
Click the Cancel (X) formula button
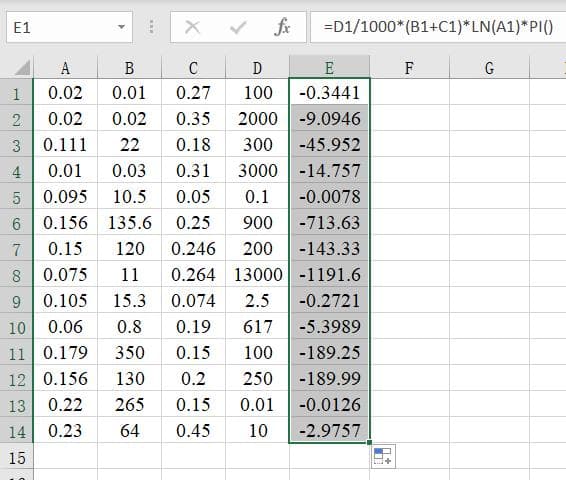tap(192, 27)
